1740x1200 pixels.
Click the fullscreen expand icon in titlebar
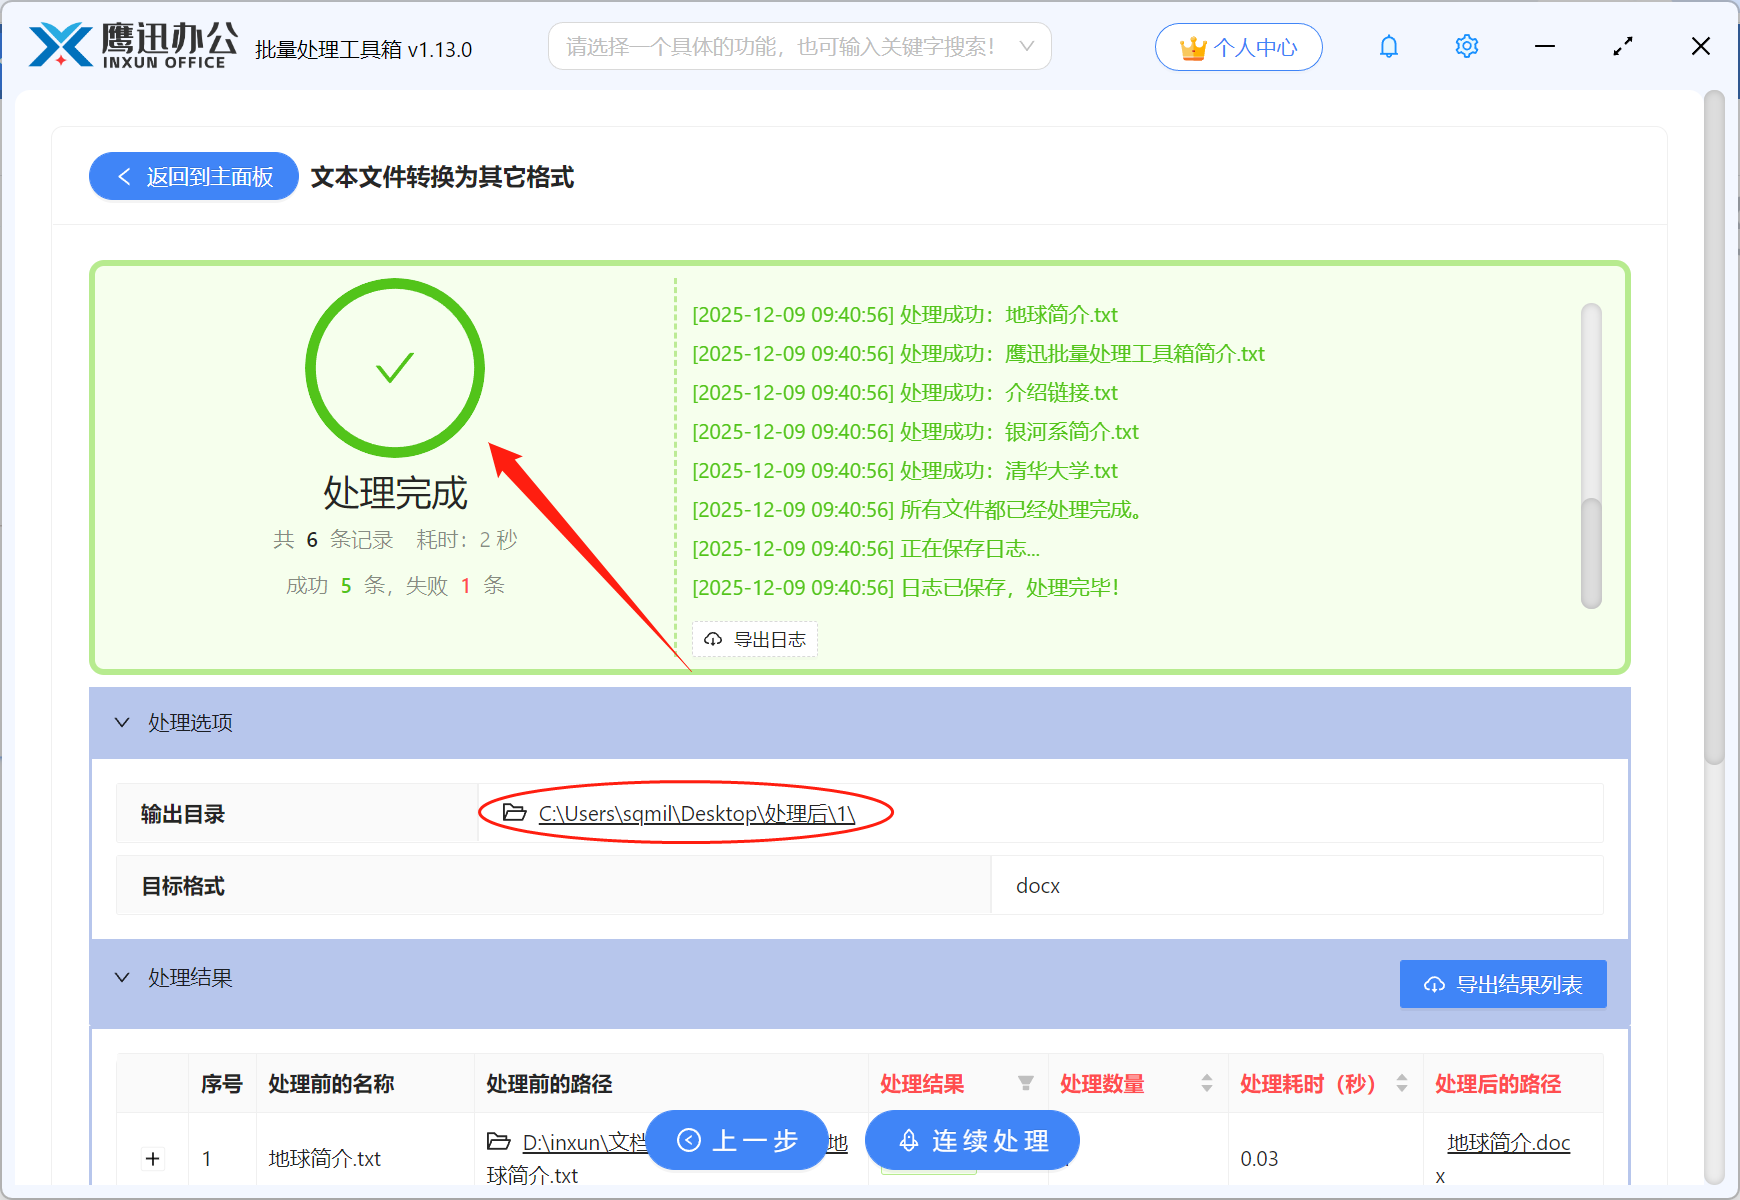1622,46
